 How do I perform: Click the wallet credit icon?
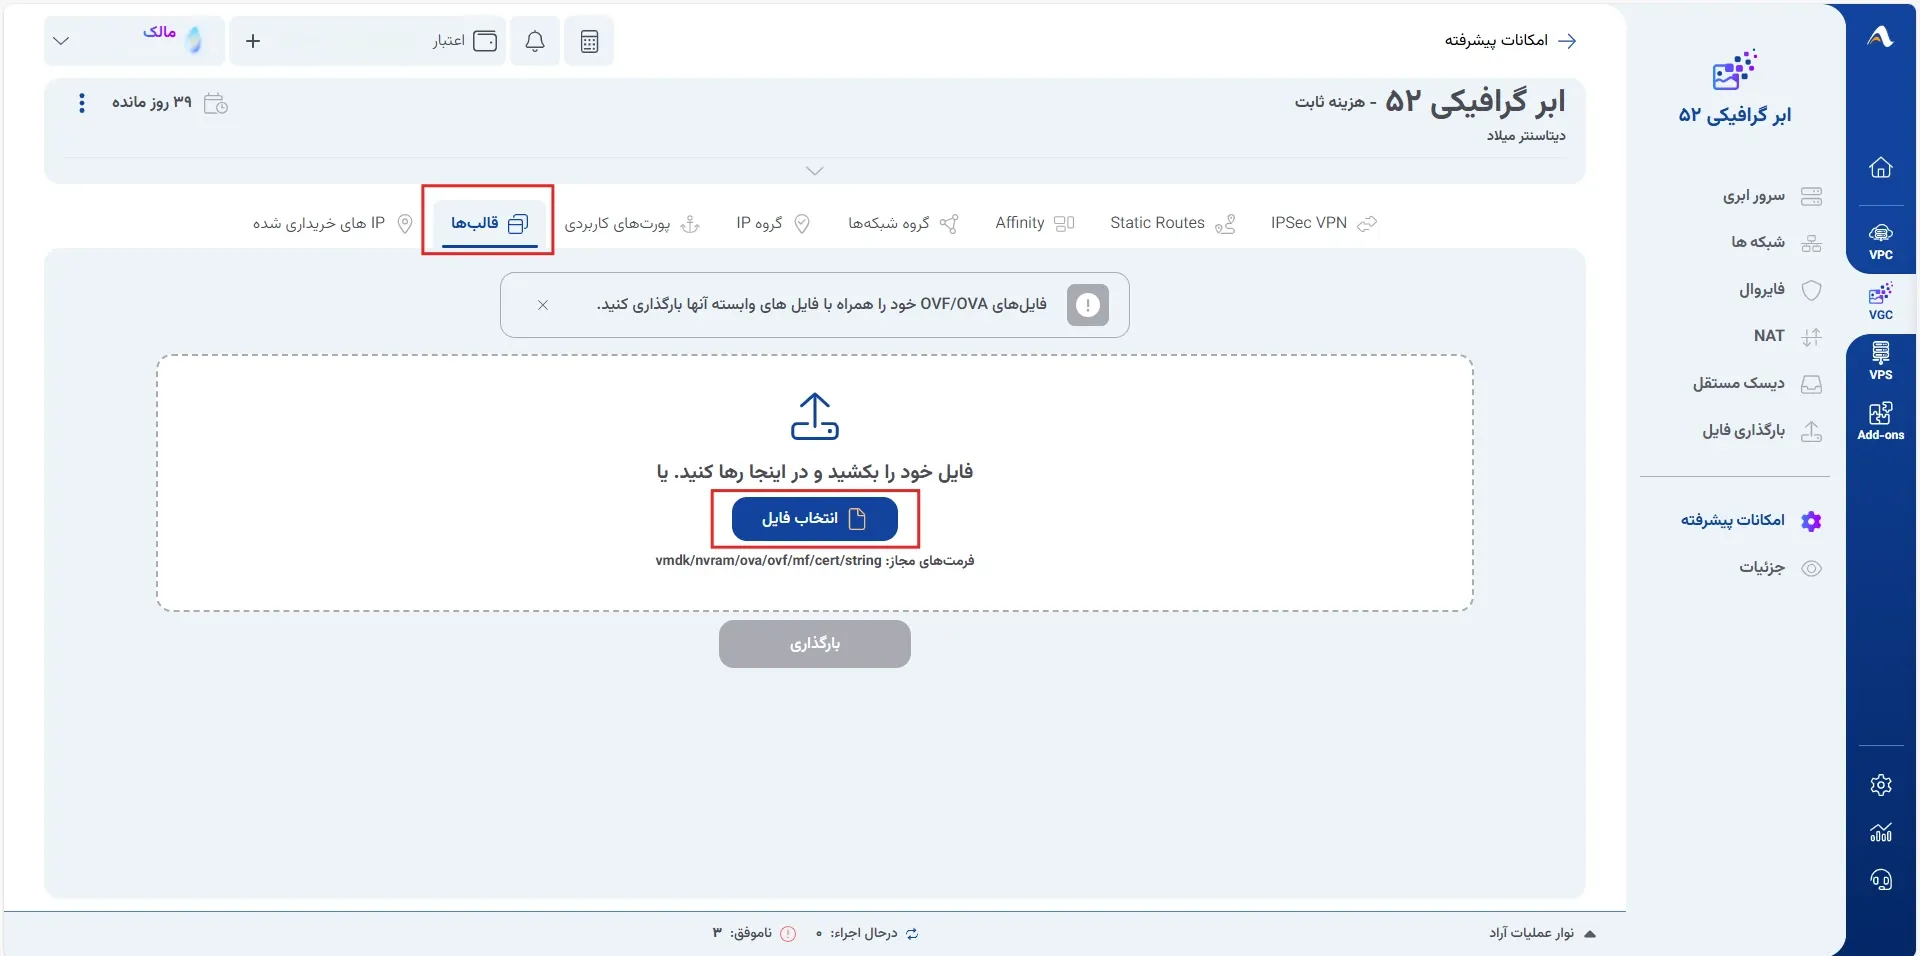485,41
